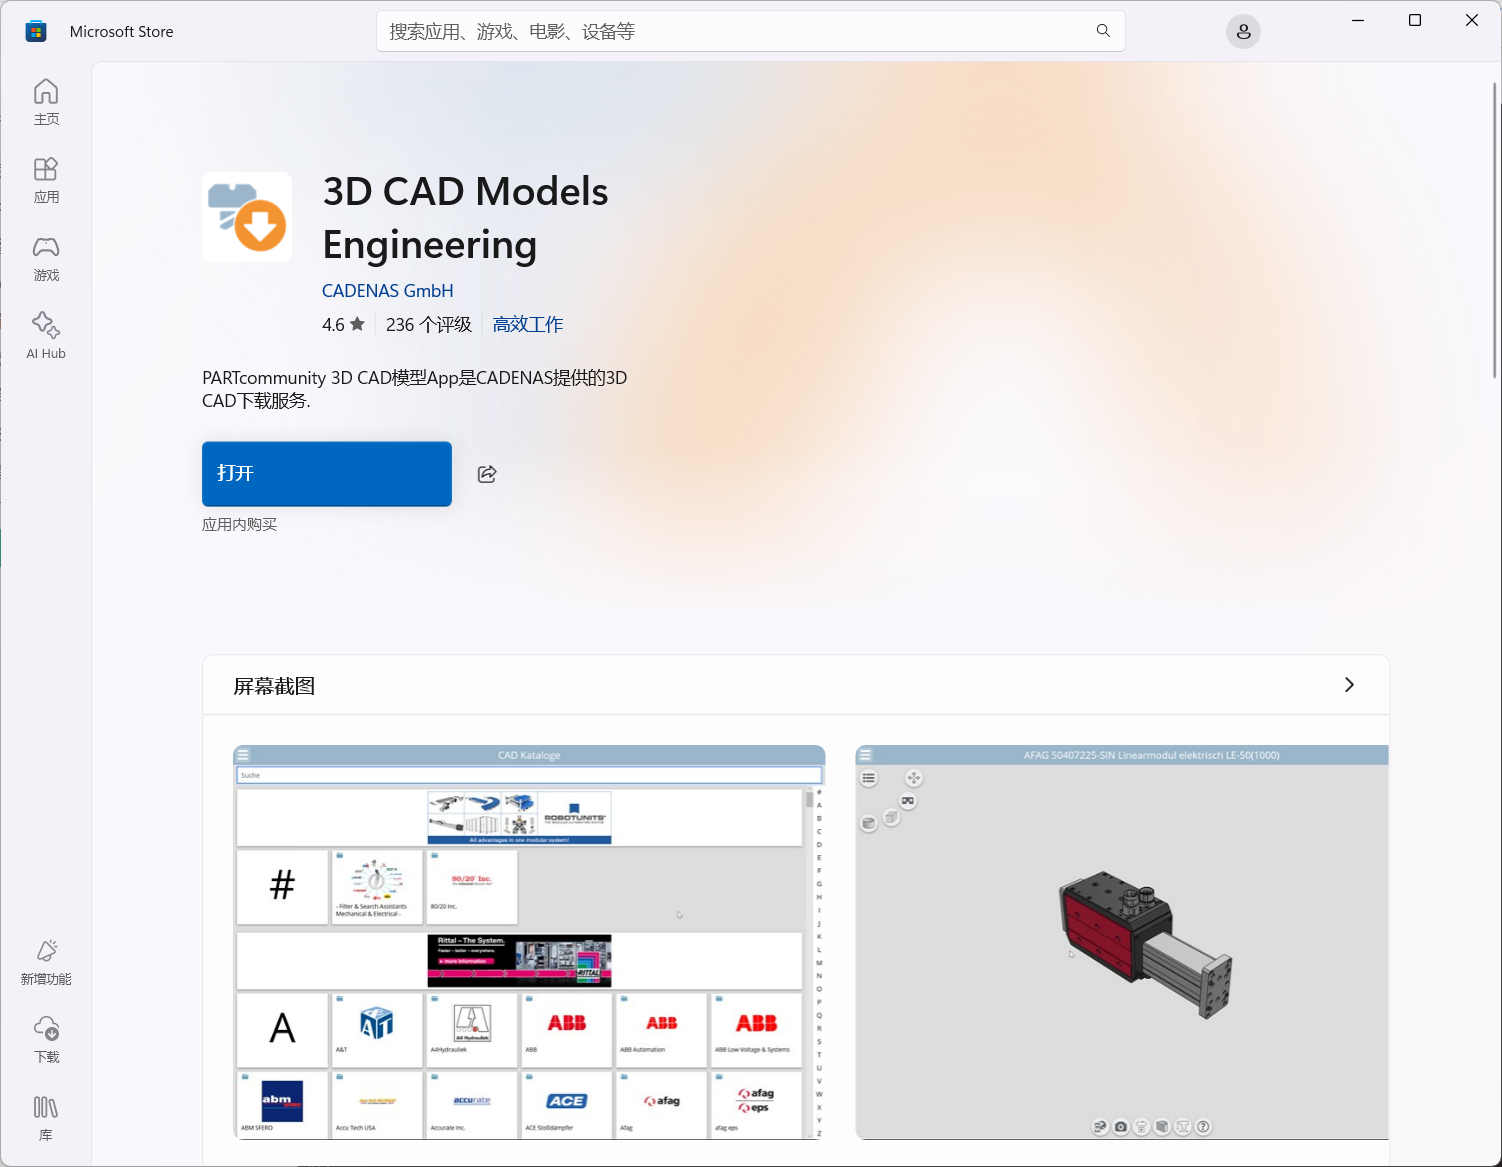Viewport: 1502px width, 1167px height.
Task: Click the 236 个评级 ratings count
Action: 428,325
